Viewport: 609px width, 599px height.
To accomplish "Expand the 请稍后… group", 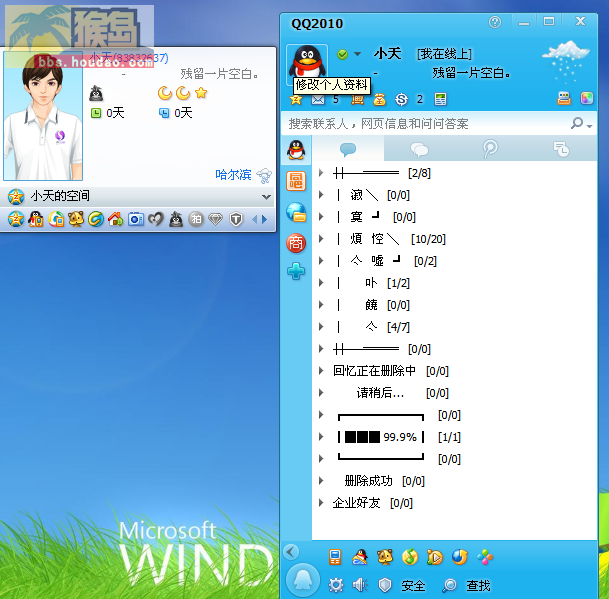I will [321, 393].
